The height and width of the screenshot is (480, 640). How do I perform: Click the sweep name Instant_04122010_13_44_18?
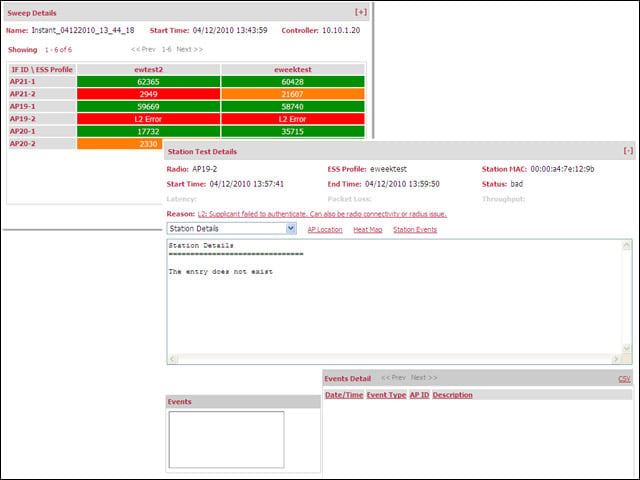[83, 30]
